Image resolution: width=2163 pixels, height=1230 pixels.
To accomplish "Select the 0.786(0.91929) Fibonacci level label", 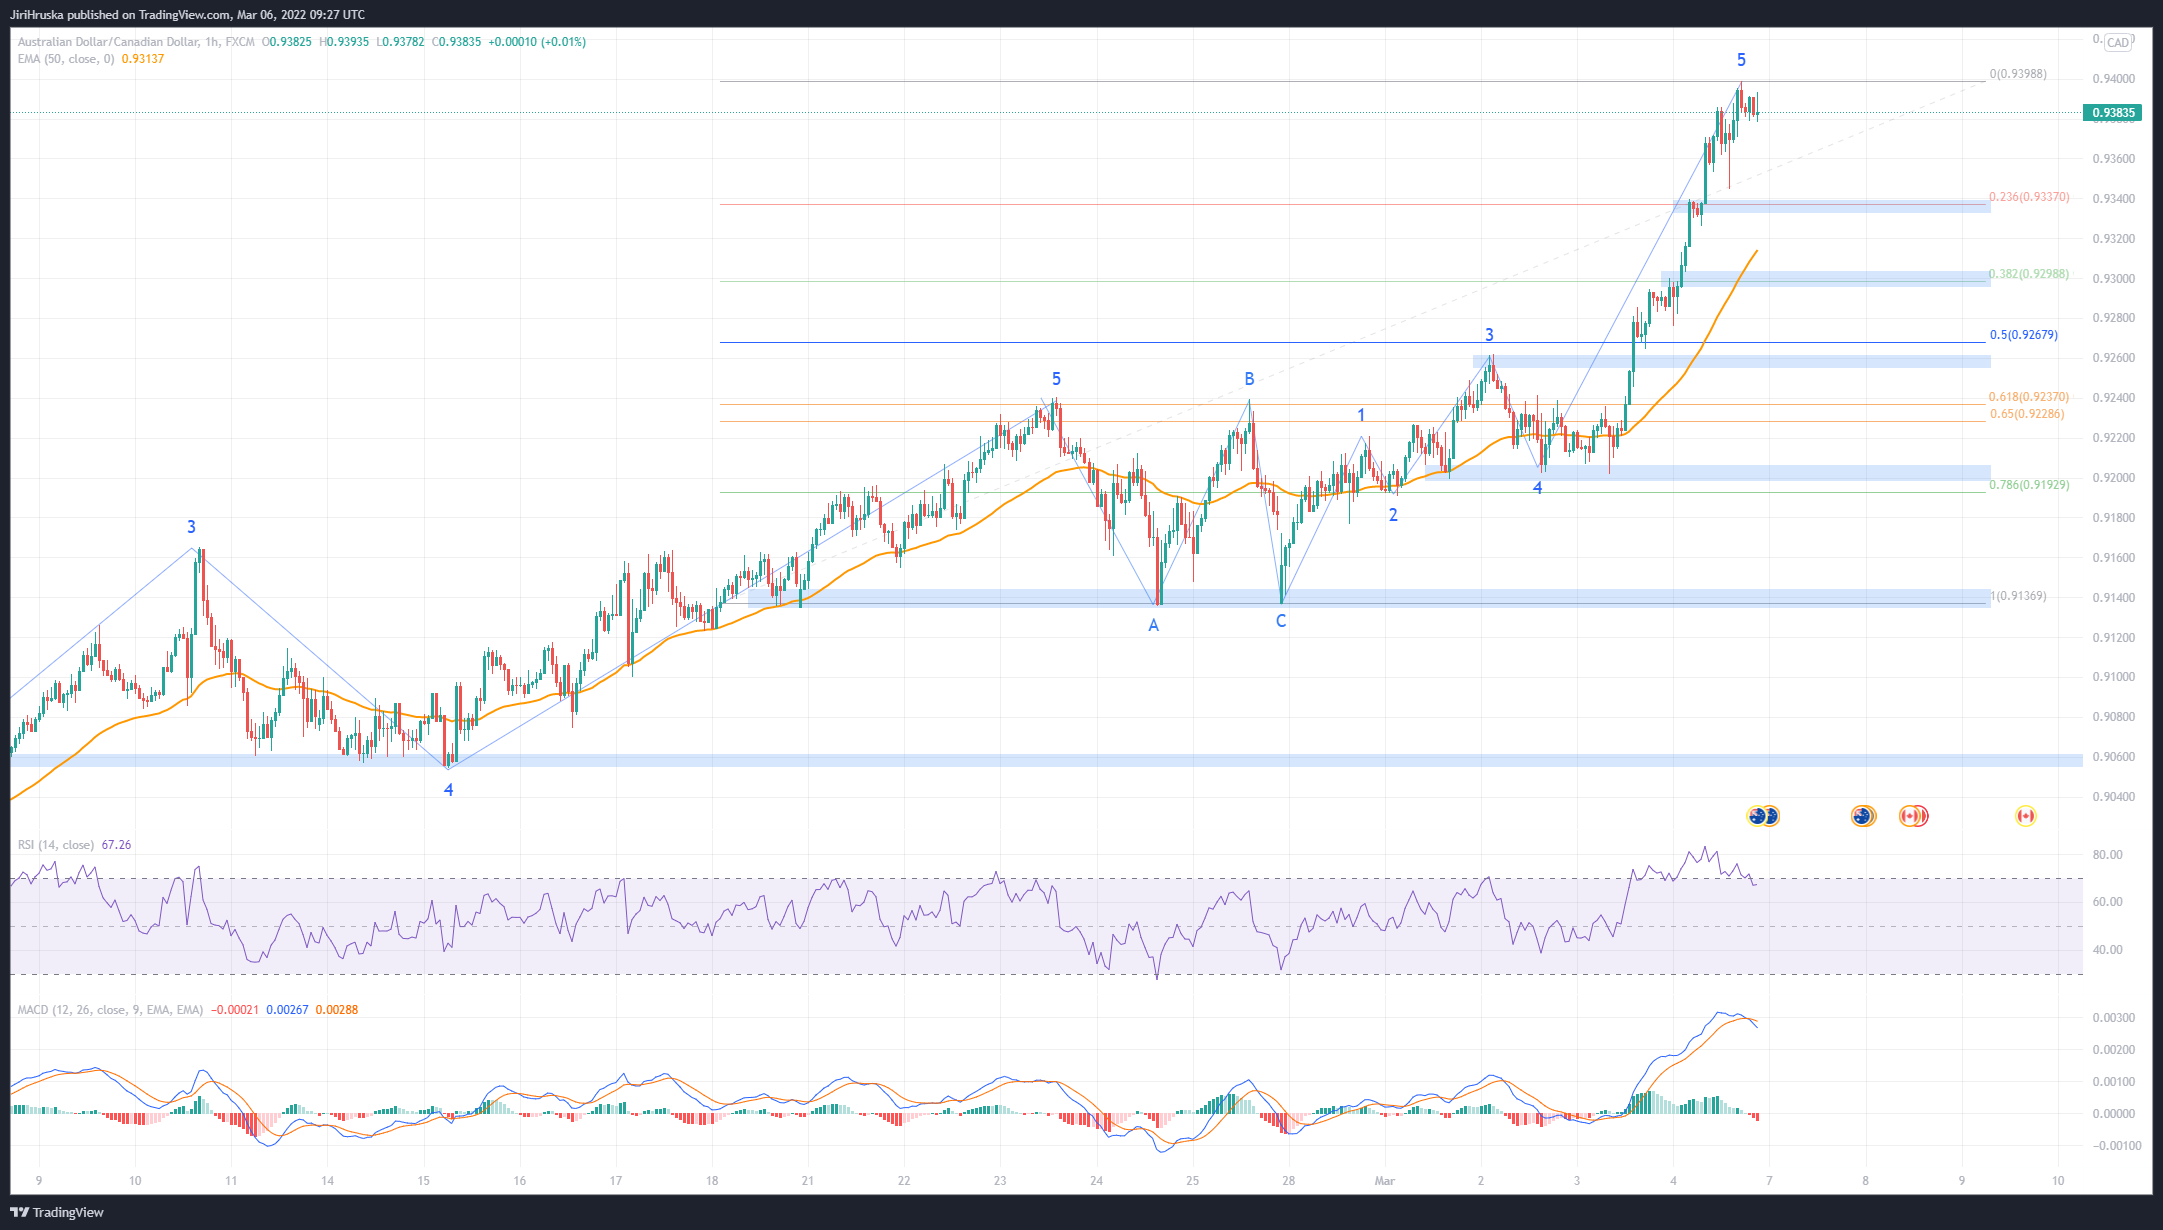I will tap(2029, 485).
